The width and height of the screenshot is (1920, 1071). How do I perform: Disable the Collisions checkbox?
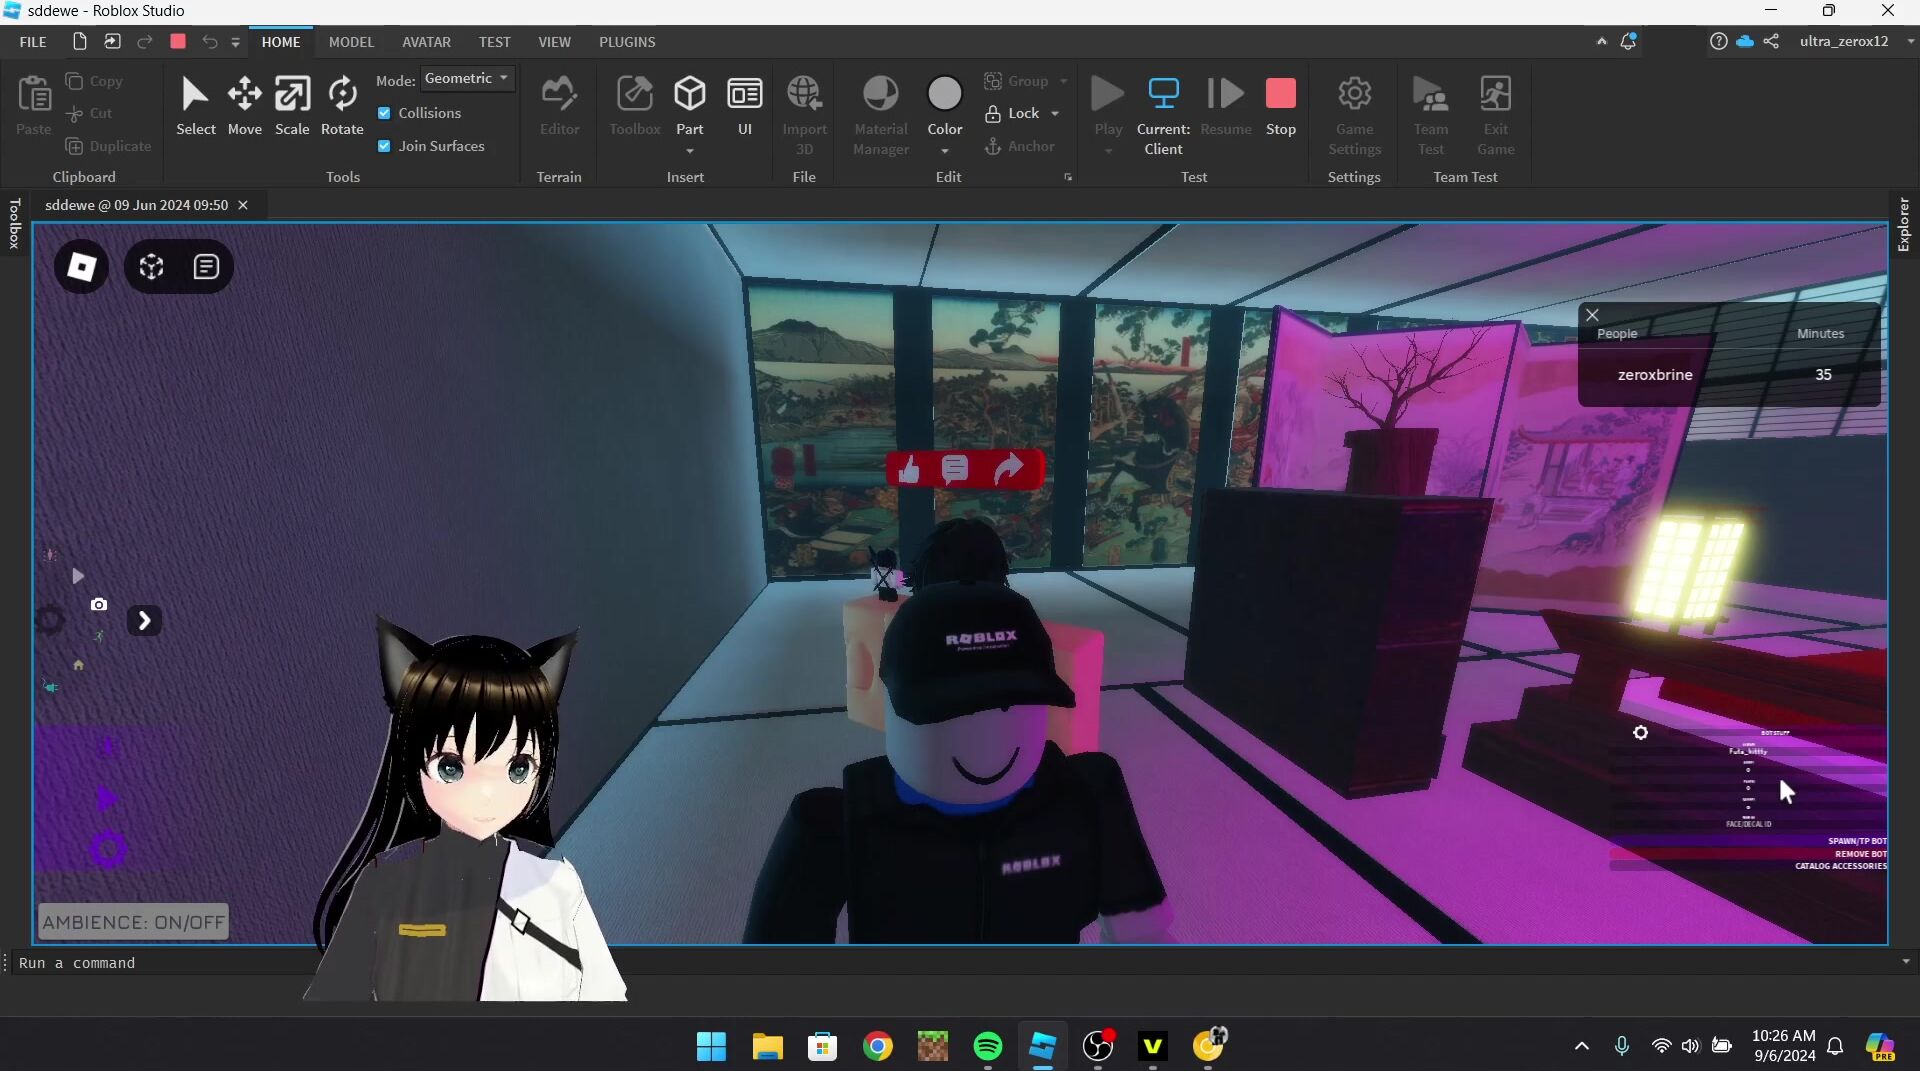[384, 113]
